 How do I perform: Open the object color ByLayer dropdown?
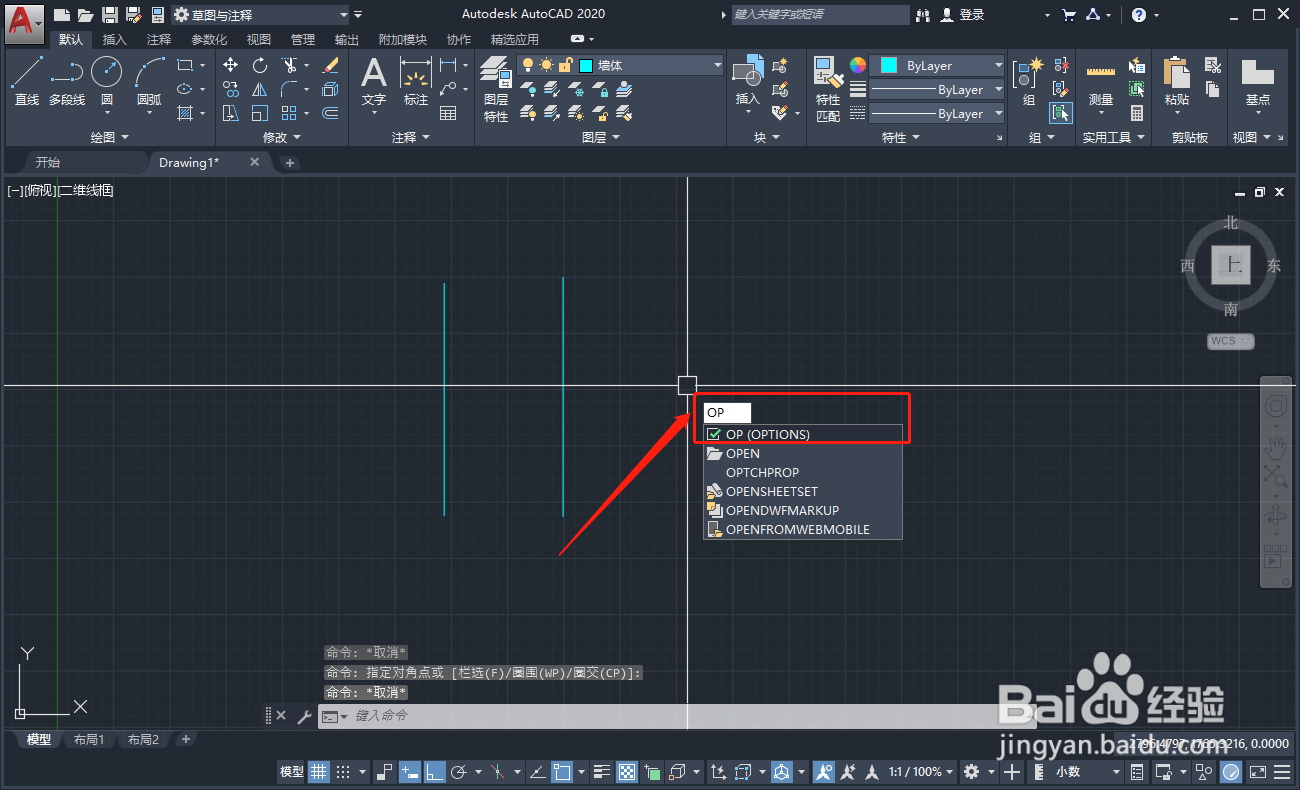(937, 65)
